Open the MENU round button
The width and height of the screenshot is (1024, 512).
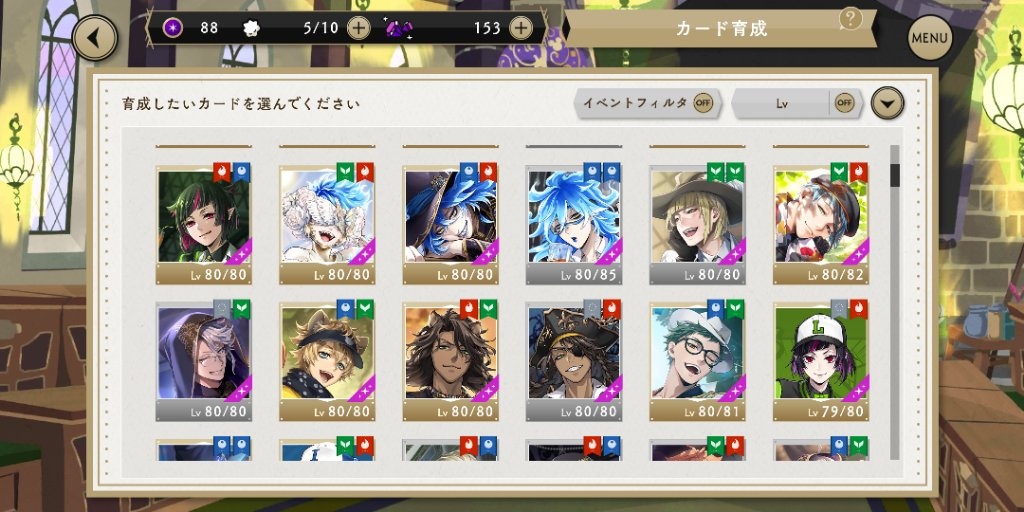[929, 37]
